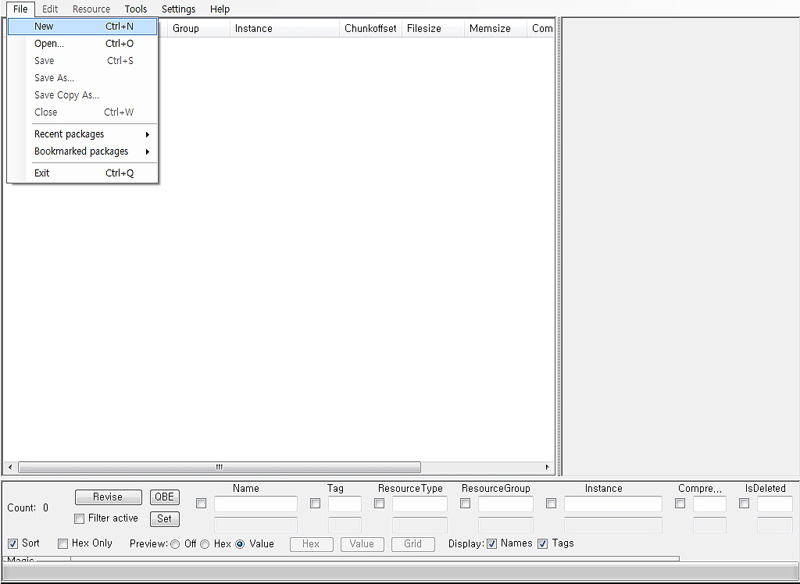This screenshot has height=584, width=800.
Task: Sort by the Group column header
Action: click(198, 29)
